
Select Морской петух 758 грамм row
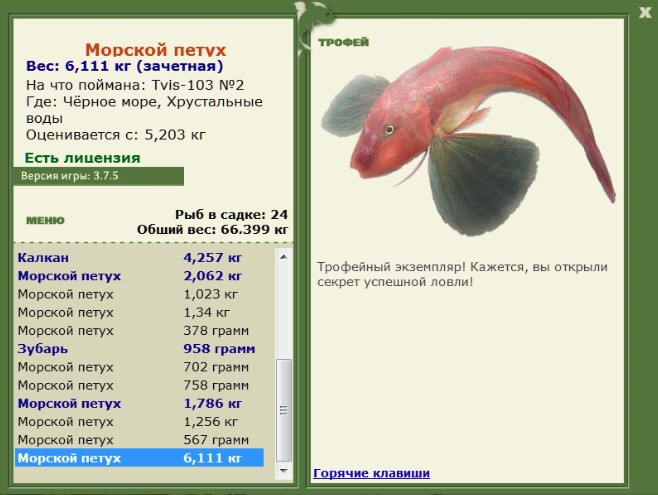[139, 385]
